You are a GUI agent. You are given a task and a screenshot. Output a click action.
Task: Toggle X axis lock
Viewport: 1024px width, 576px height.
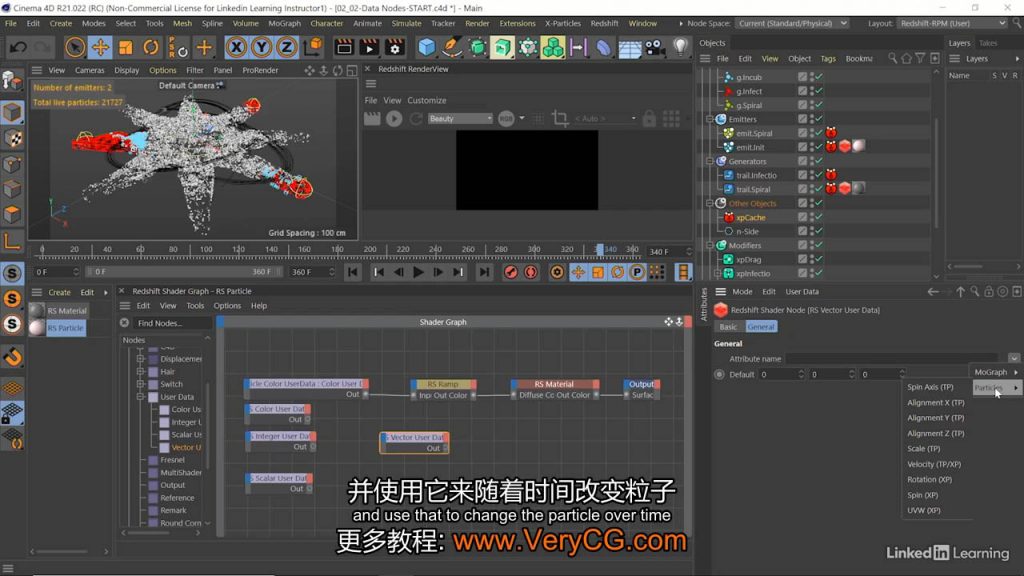(x=236, y=47)
